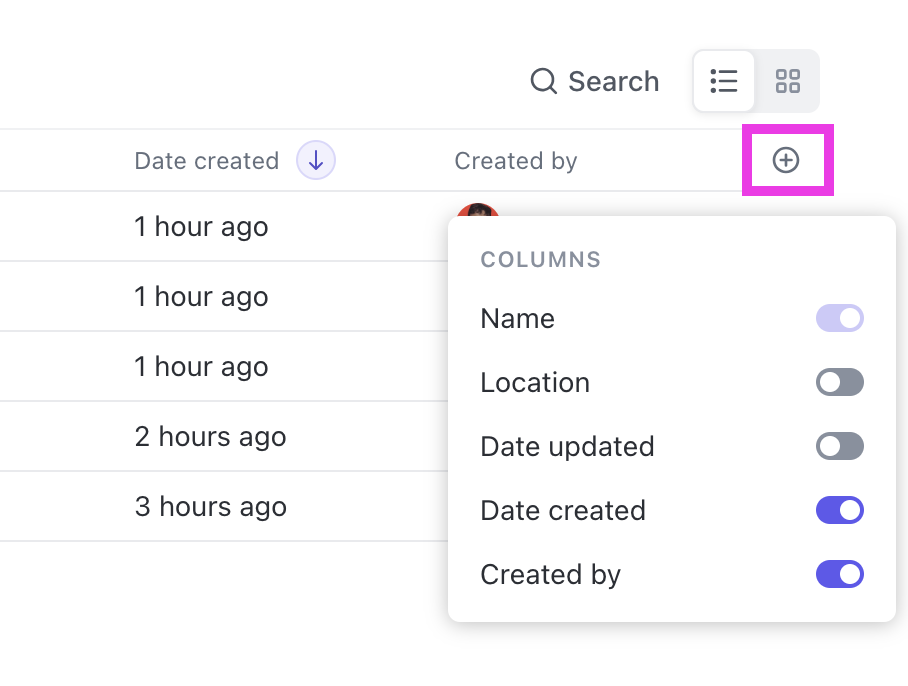Switch to list view layout
The height and width of the screenshot is (686, 908).
723,81
